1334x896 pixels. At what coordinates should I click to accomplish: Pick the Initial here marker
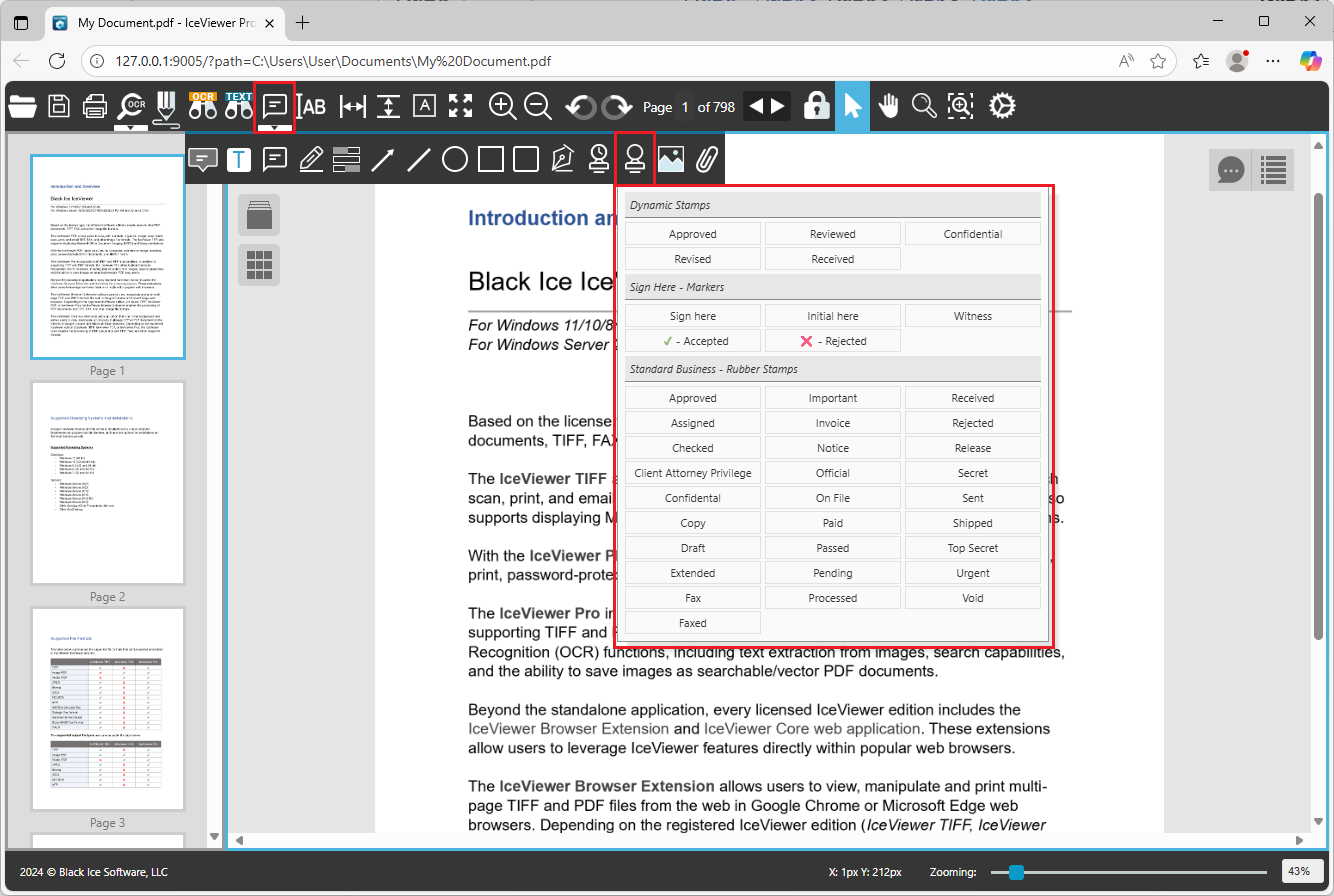pyautogui.click(x=833, y=316)
